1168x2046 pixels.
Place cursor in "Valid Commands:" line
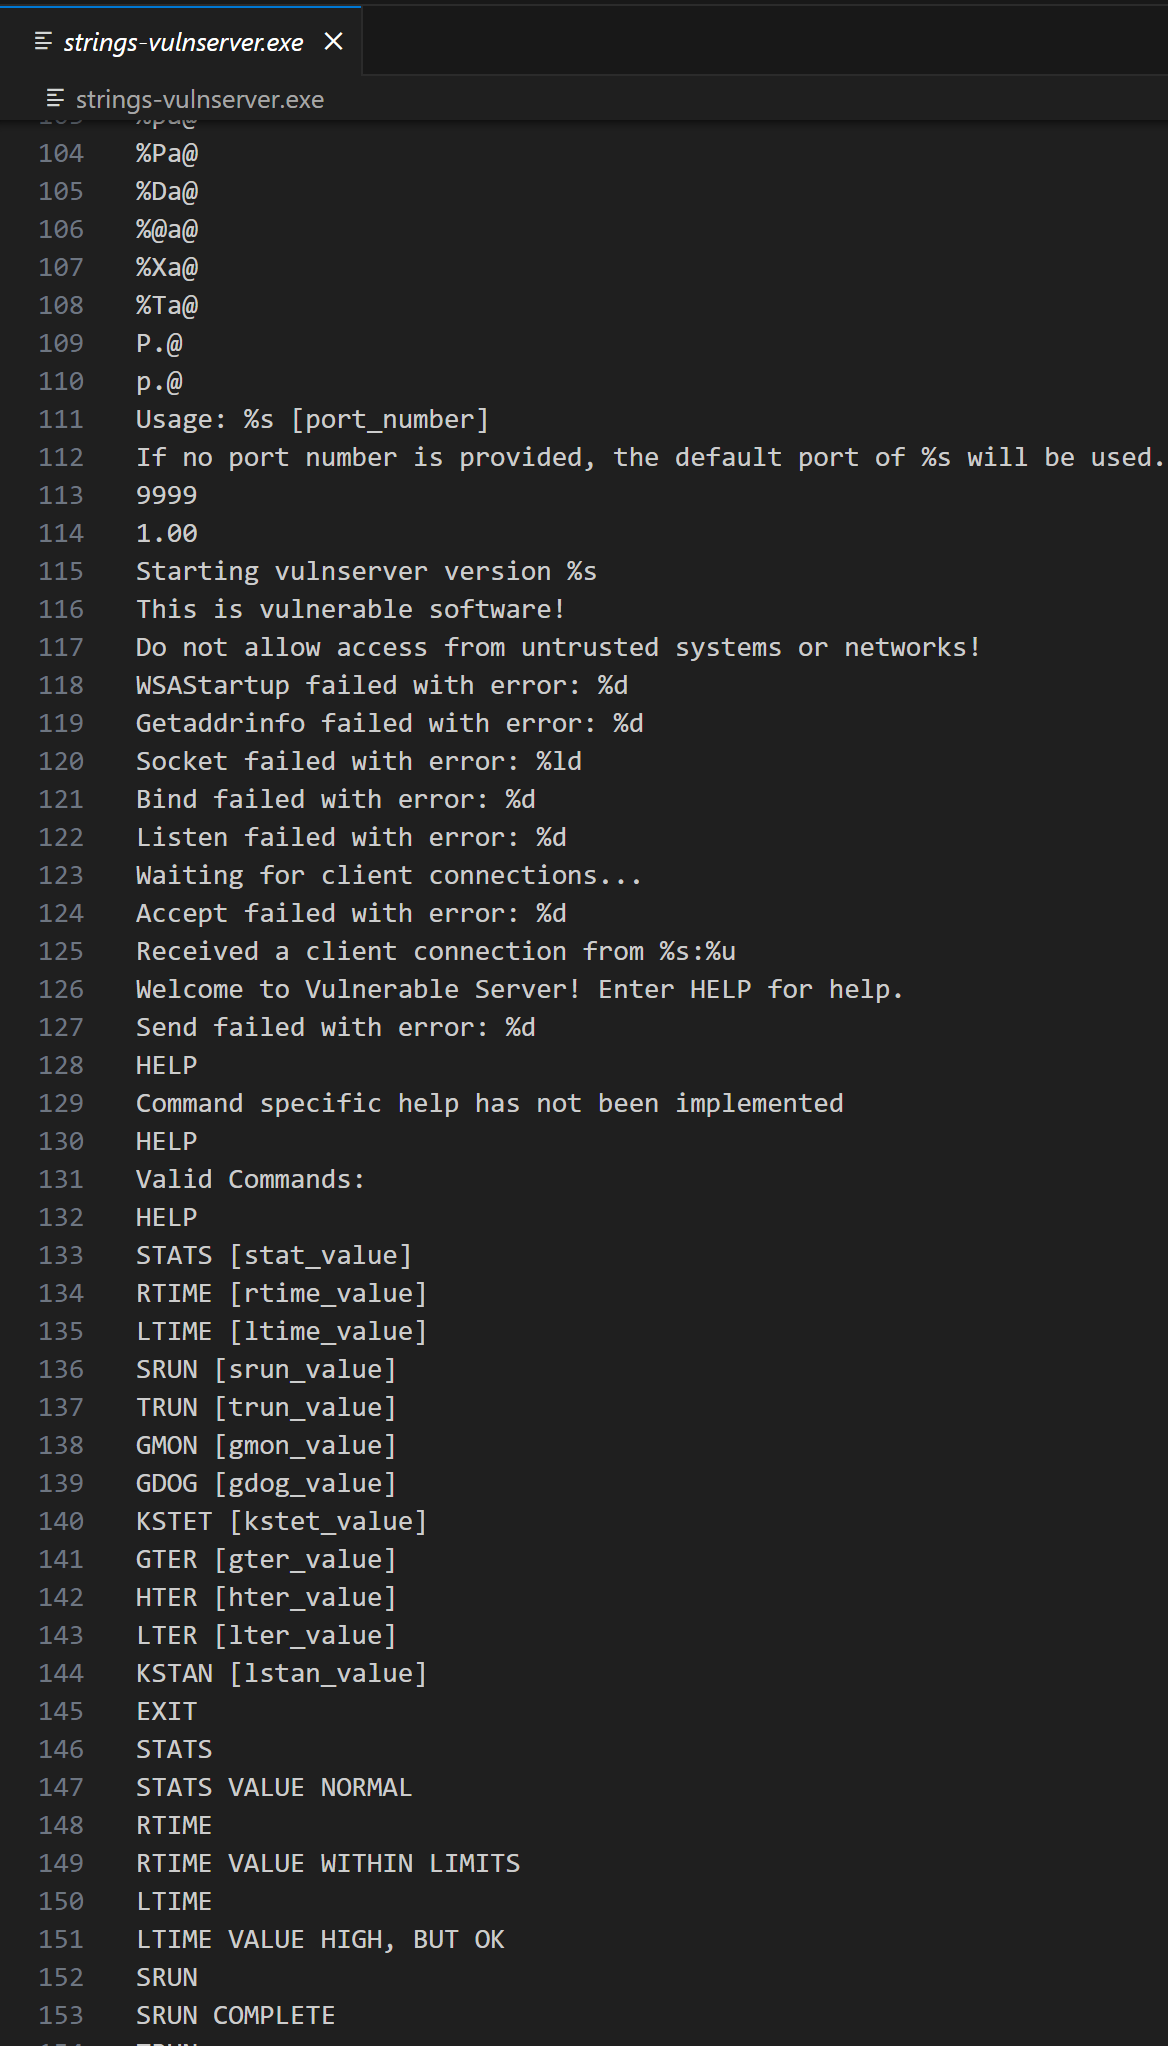click(x=250, y=1179)
